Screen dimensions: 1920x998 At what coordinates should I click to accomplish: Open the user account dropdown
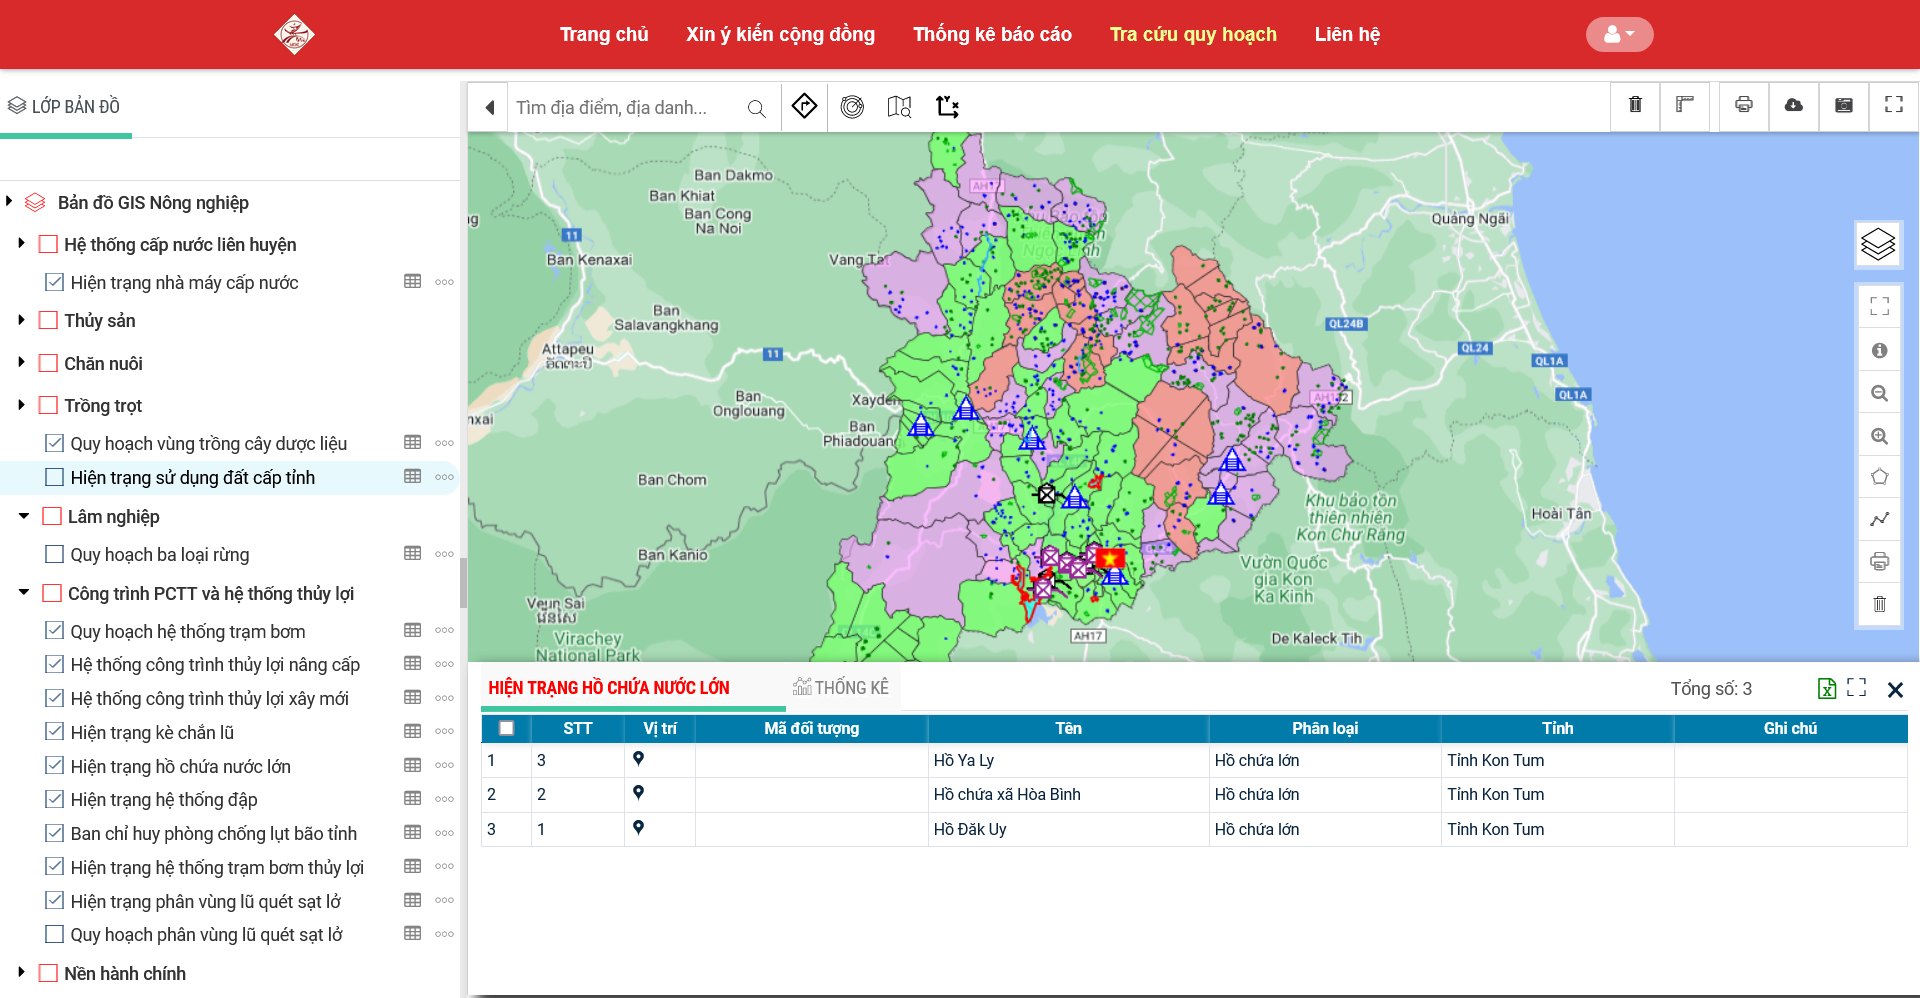1618,34
